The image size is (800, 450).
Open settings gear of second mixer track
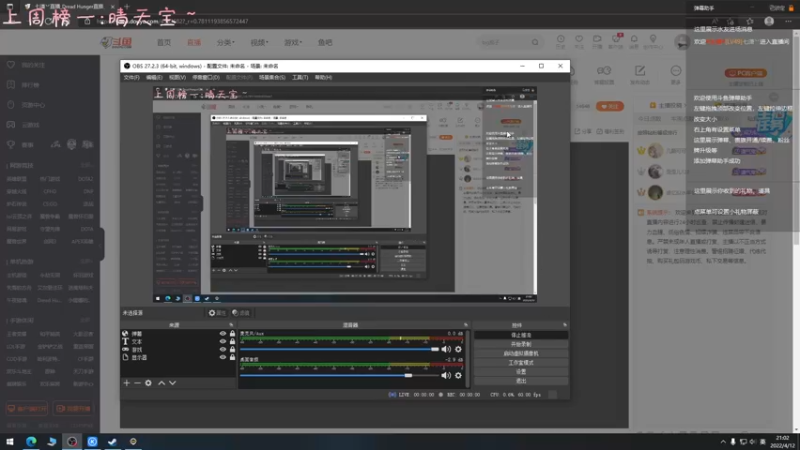[458, 376]
